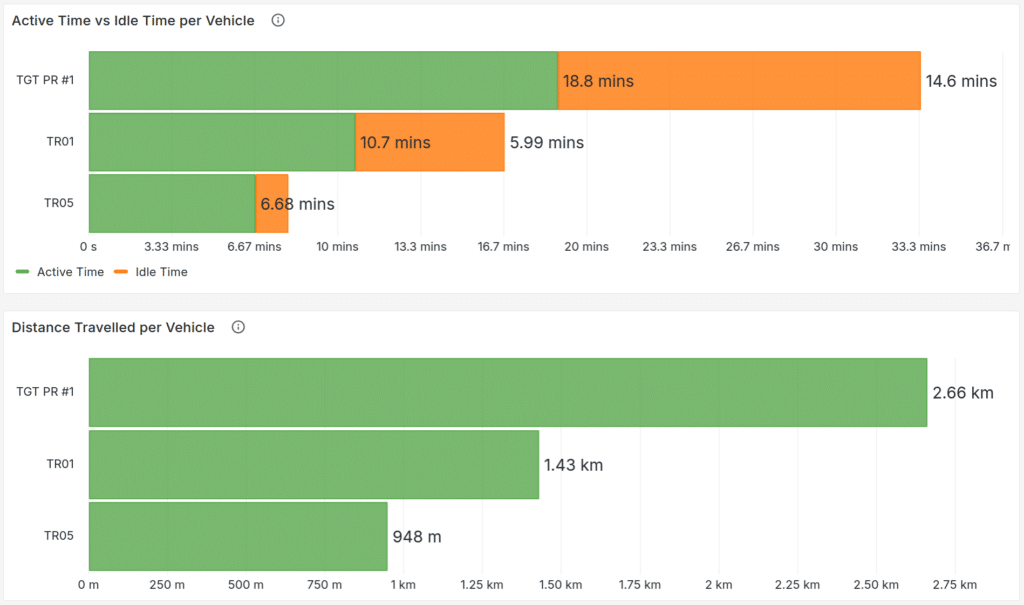The image size is (1024, 605).
Task: Open info icon beside Distance Travelled per Vehicle title
Action: coord(238,327)
